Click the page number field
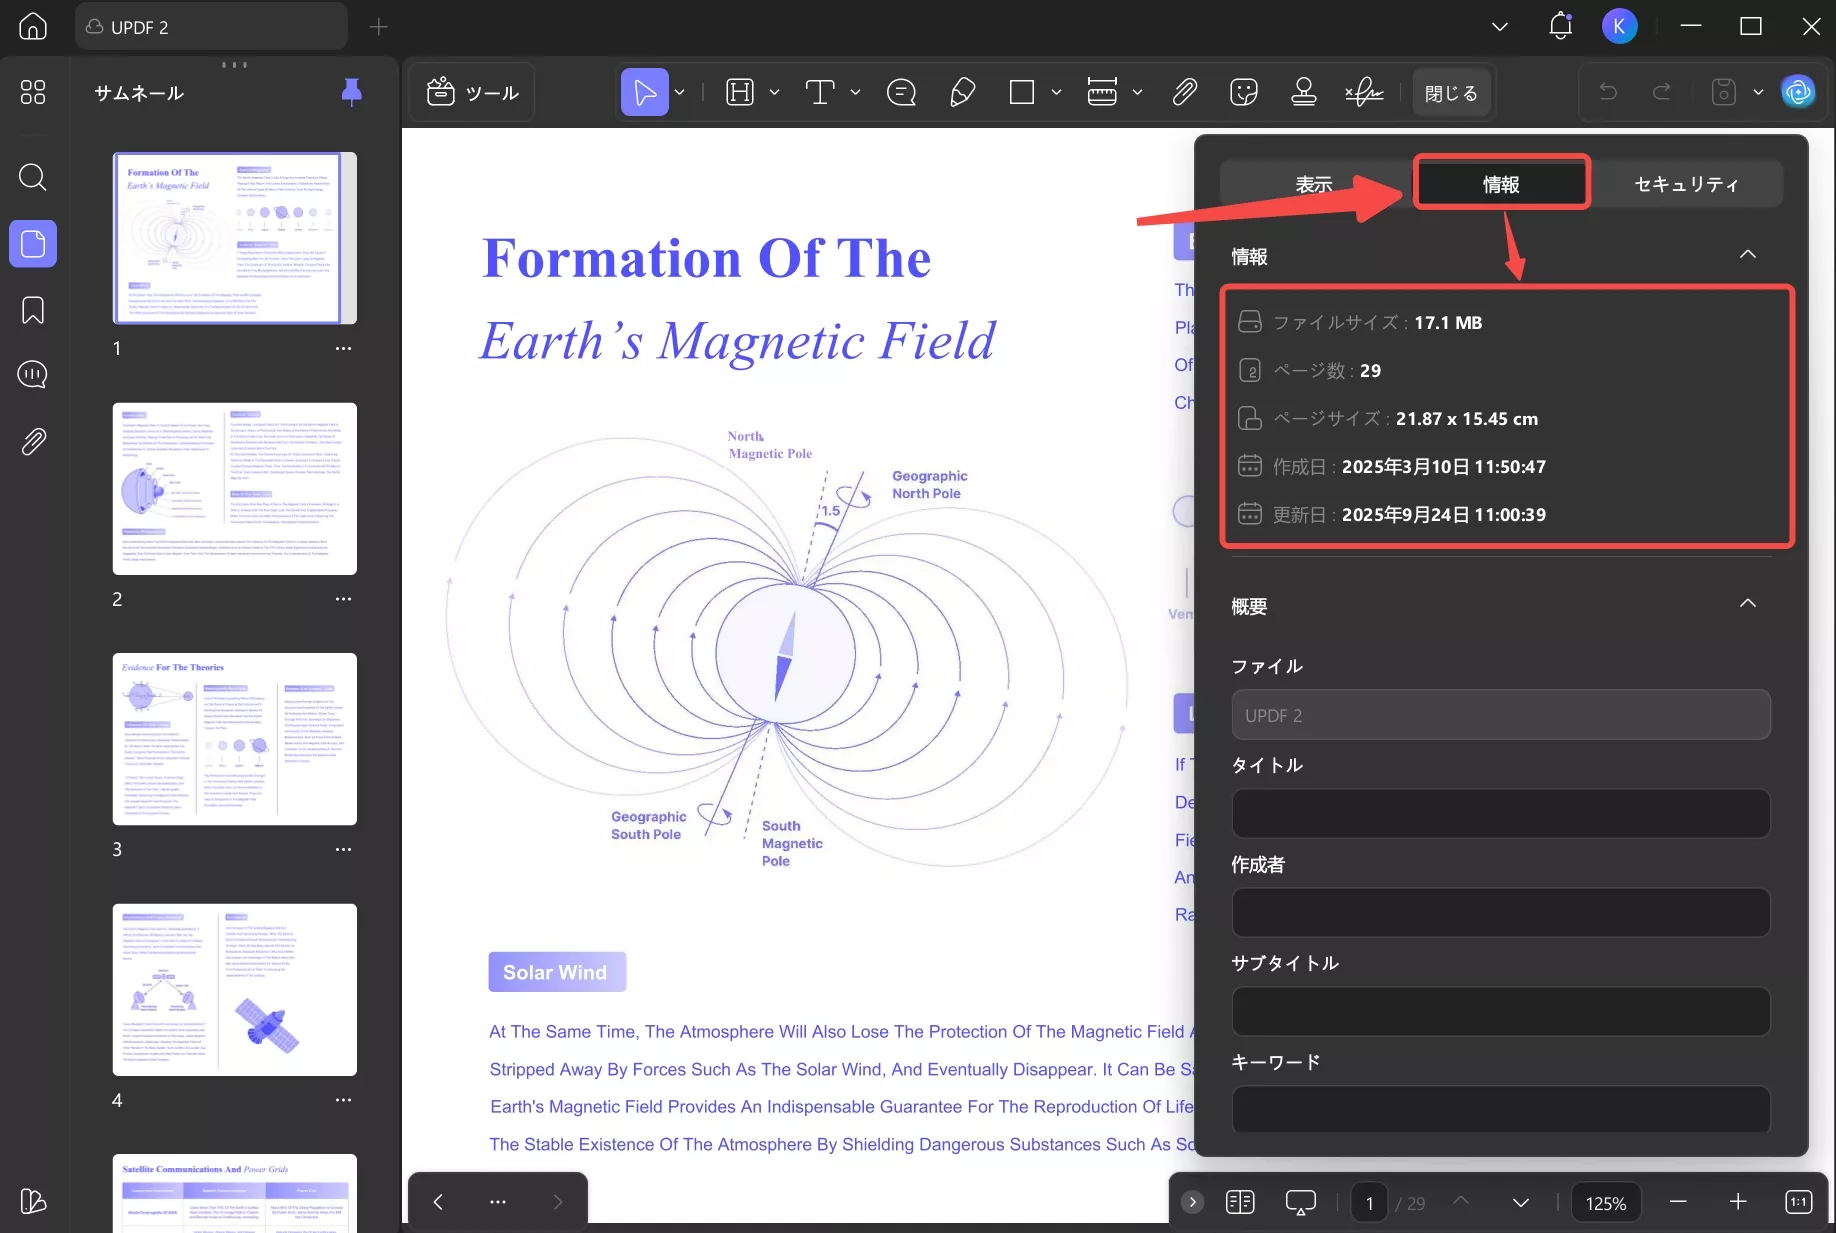Viewport: 1836px width, 1233px height. click(x=1369, y=1203)
